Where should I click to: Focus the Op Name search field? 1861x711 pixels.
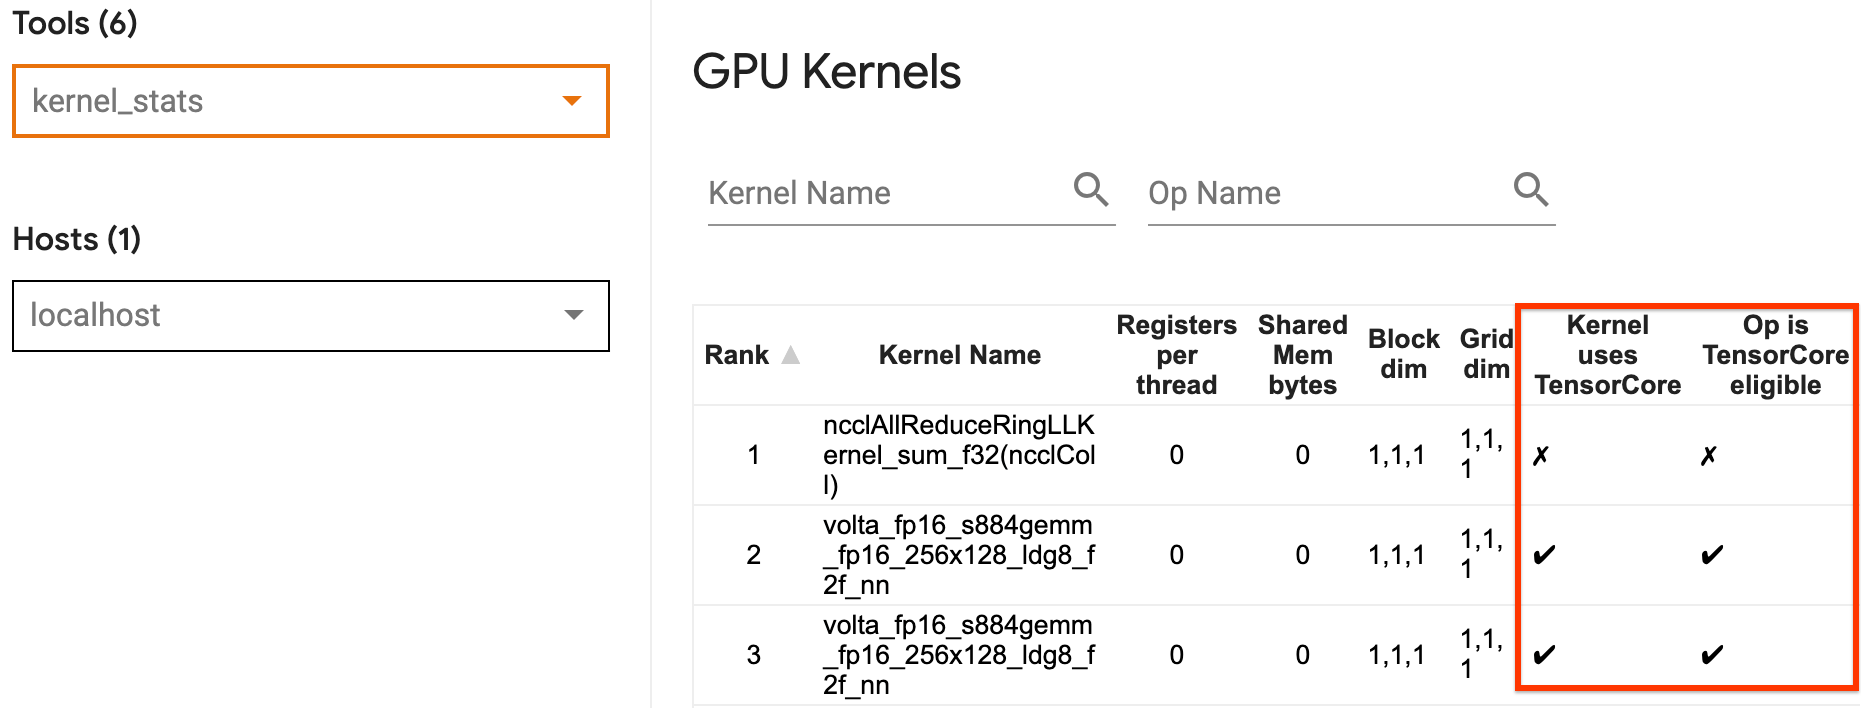pos(1325,193)
